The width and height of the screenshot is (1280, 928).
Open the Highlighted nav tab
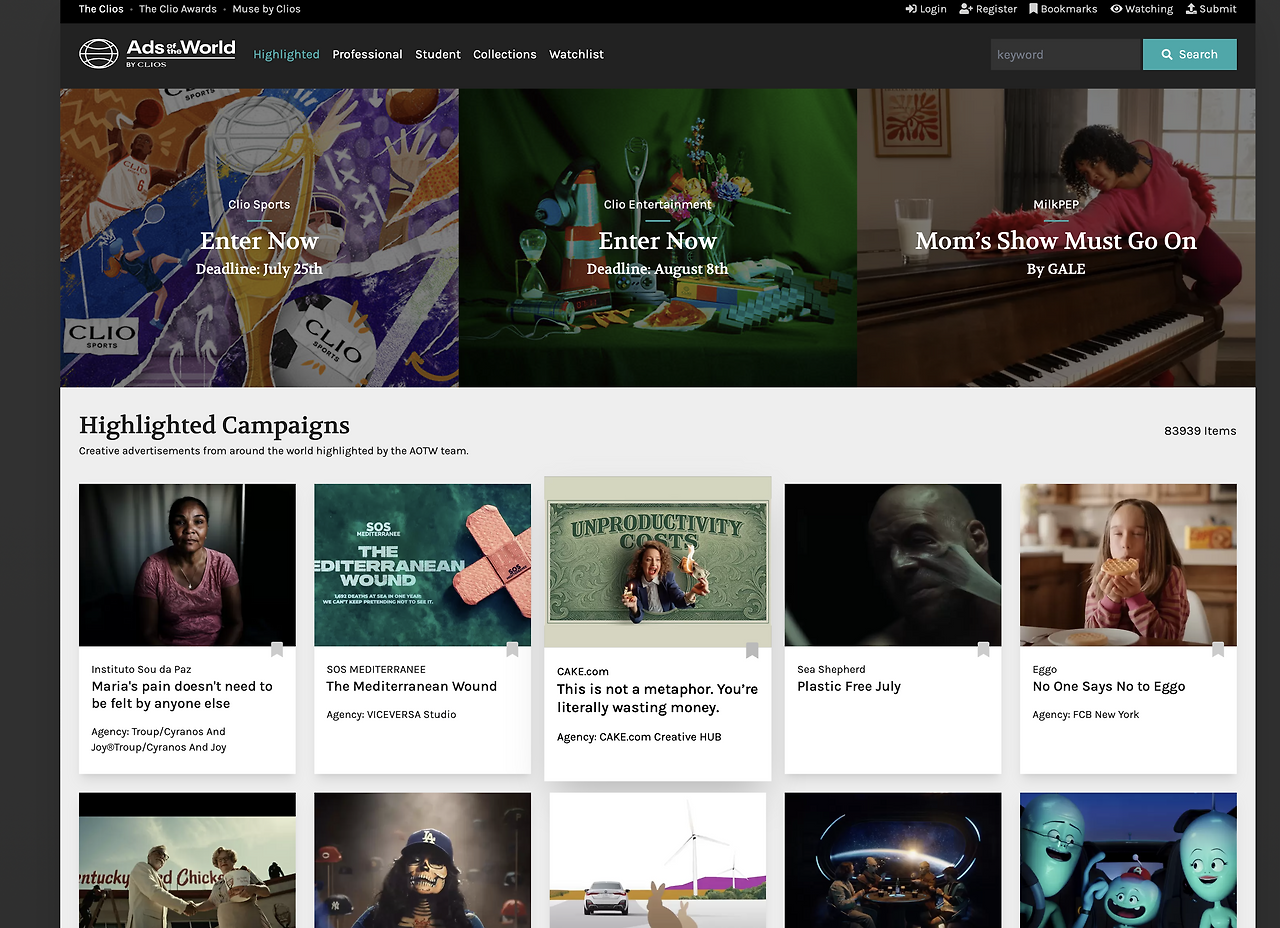coord(286,54)
